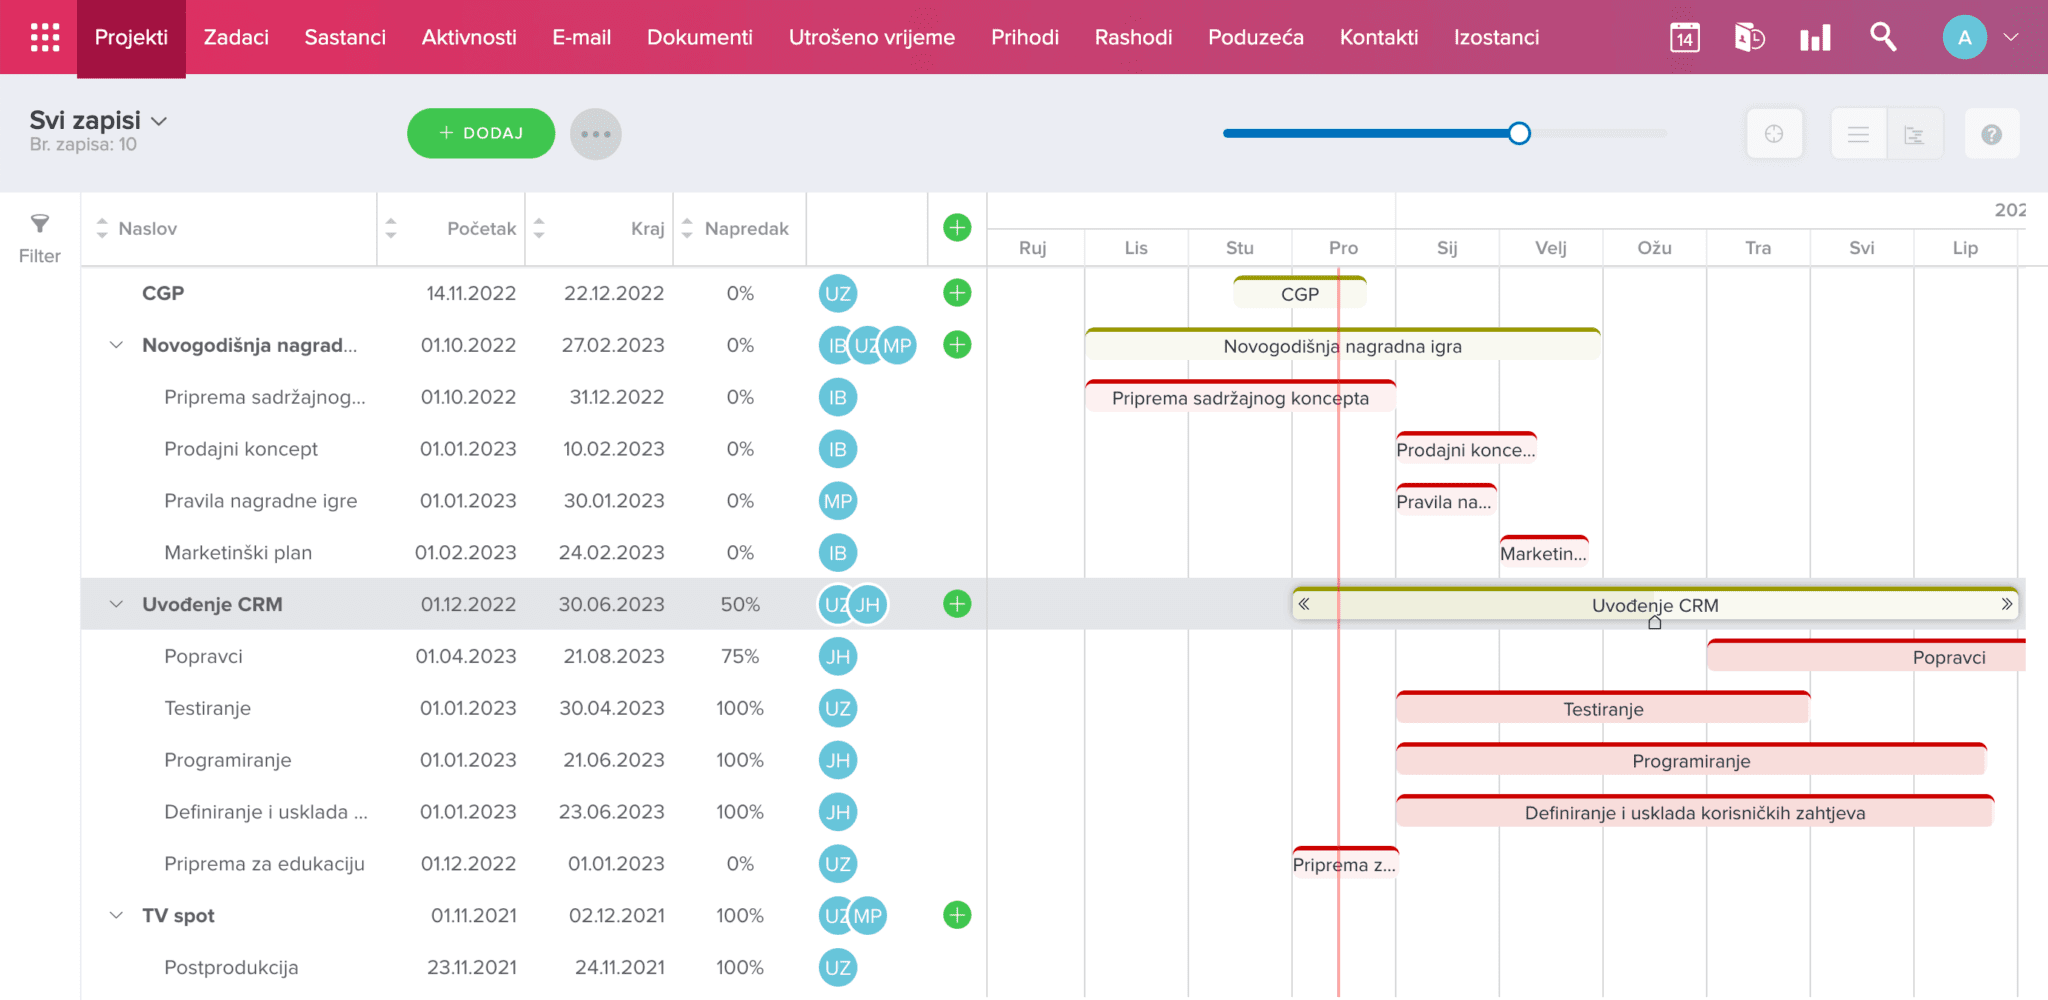Open the Prihodi tab

(1025, 38)
